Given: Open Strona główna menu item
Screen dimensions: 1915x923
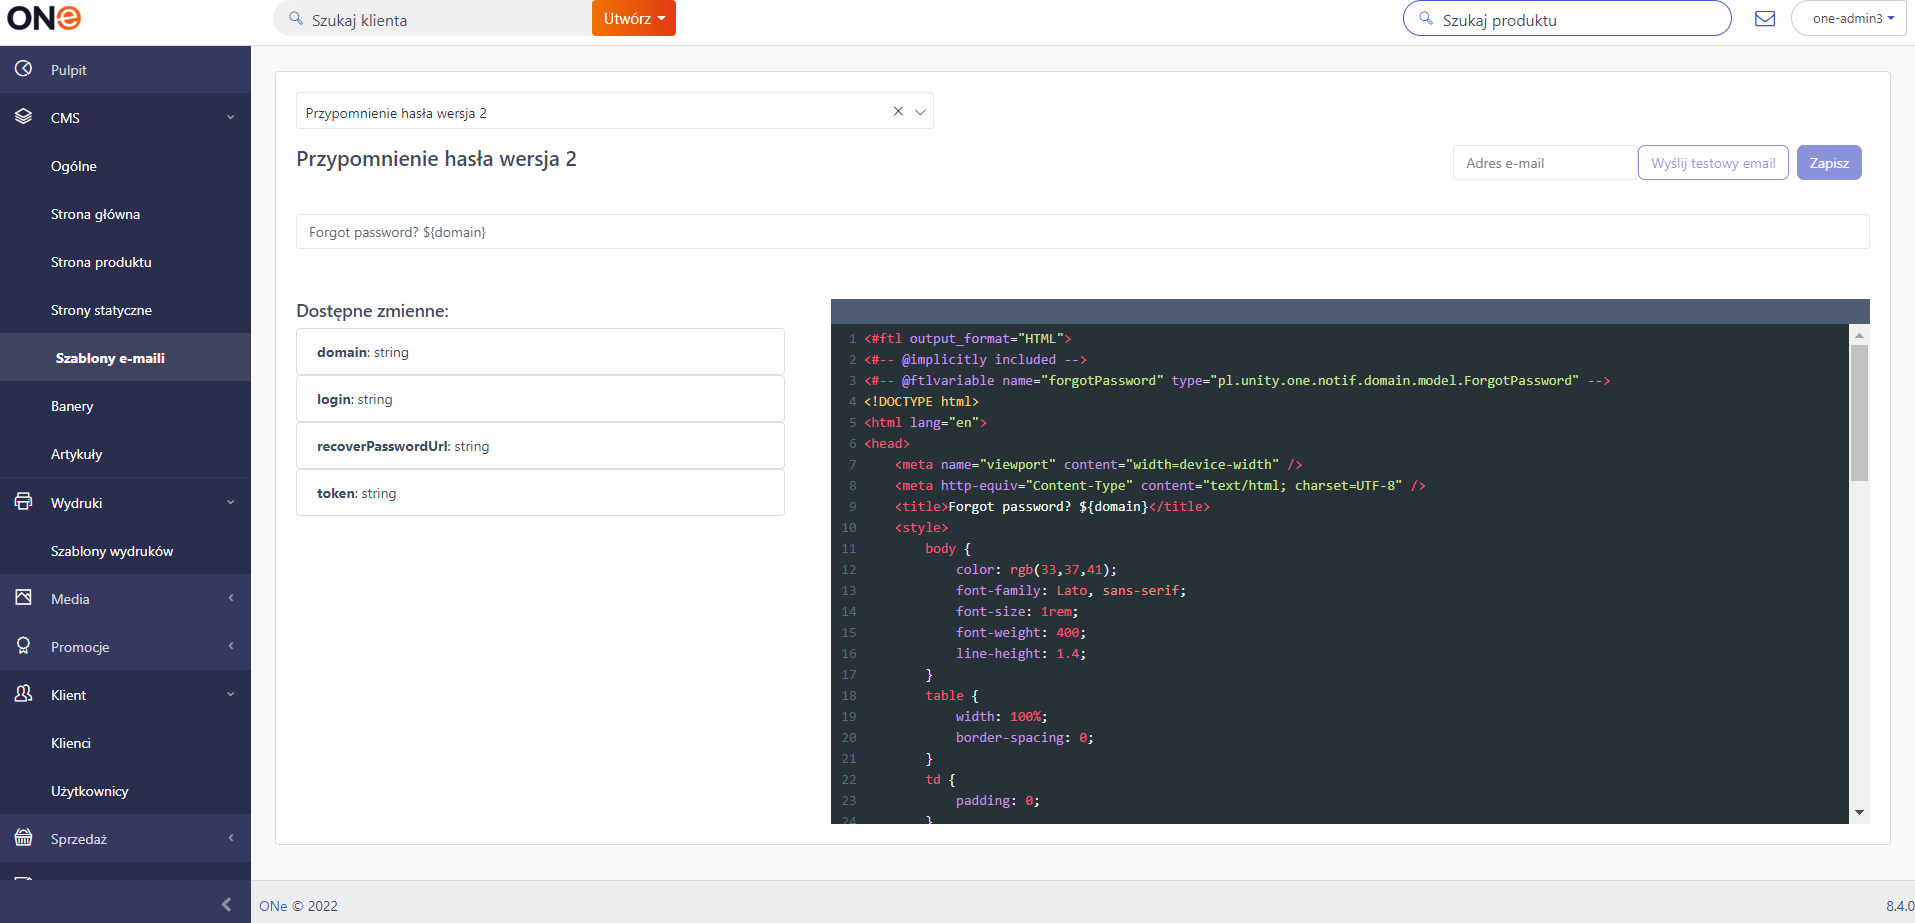Looking at the screenshot, I should 95,214.
